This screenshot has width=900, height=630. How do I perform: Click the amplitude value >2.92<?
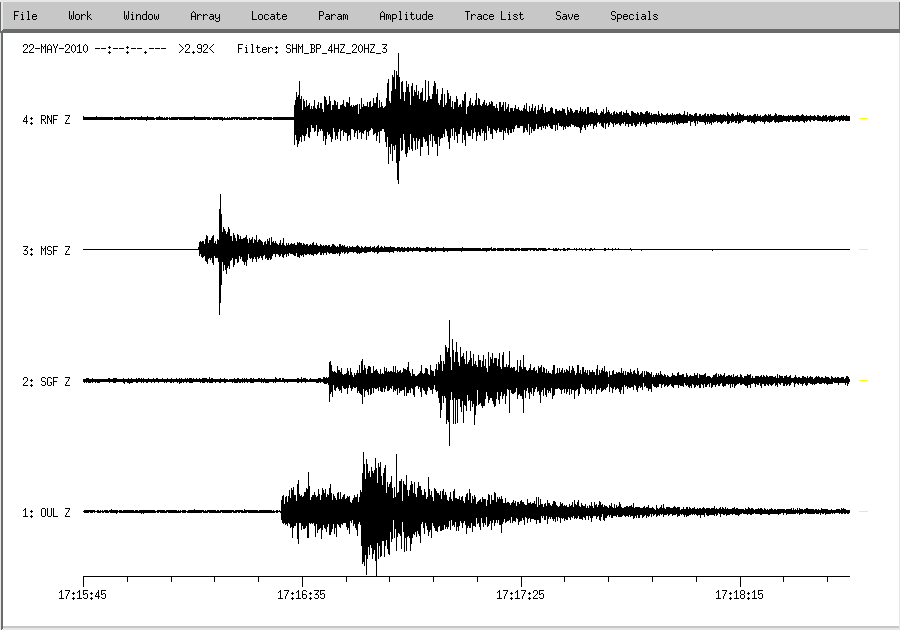coord(196,49)
